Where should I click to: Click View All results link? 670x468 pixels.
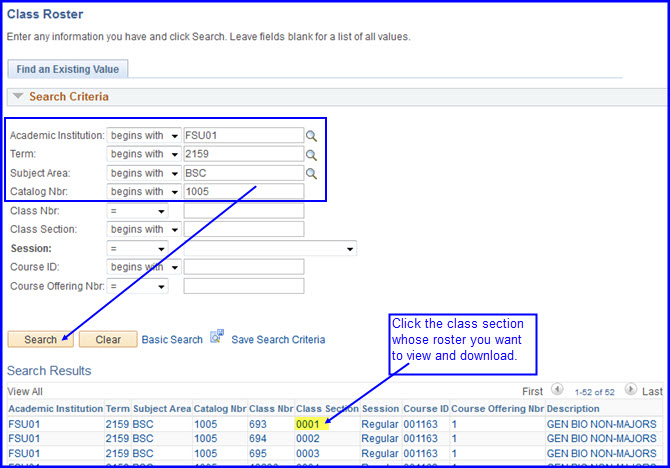coord(25,391)
